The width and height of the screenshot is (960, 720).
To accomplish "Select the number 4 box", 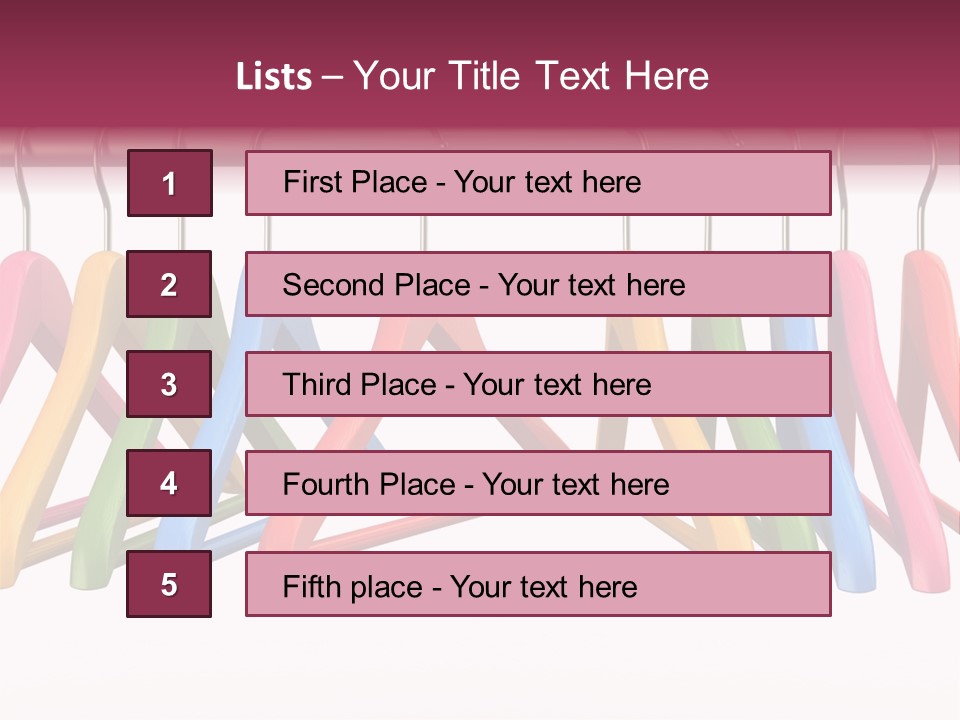I will (x=169, y=484).
